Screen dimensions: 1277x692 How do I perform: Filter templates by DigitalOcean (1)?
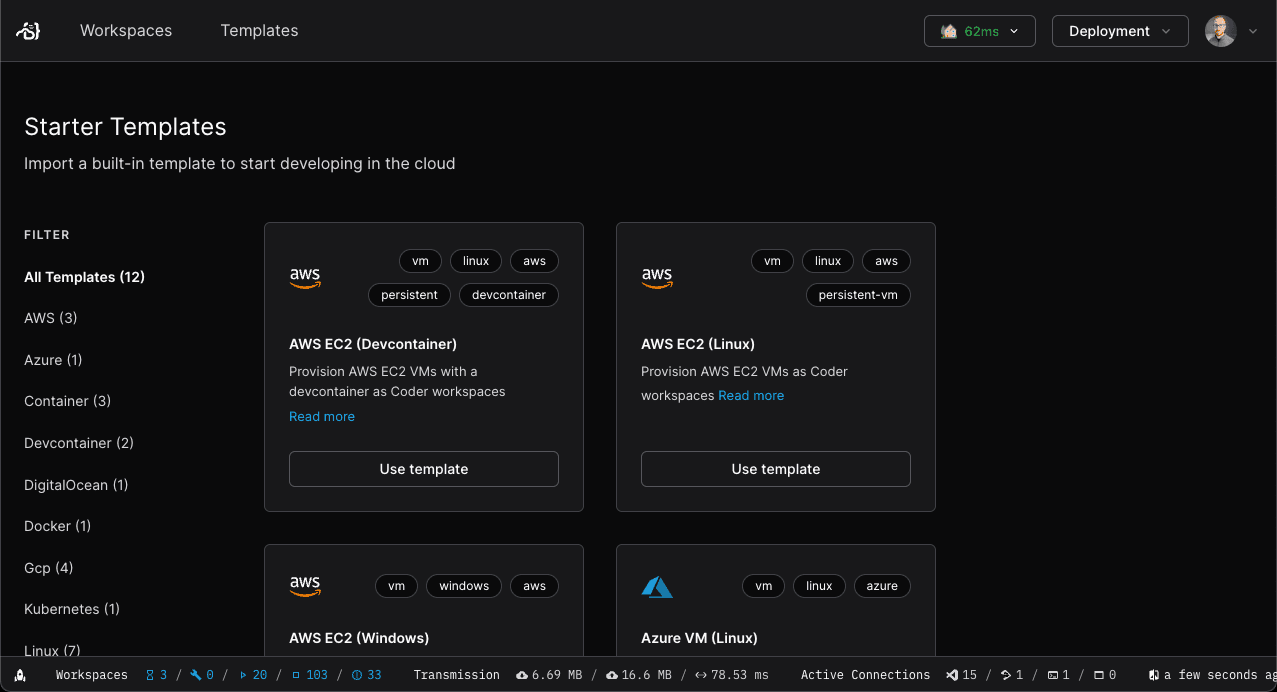[x=76, y=485]
